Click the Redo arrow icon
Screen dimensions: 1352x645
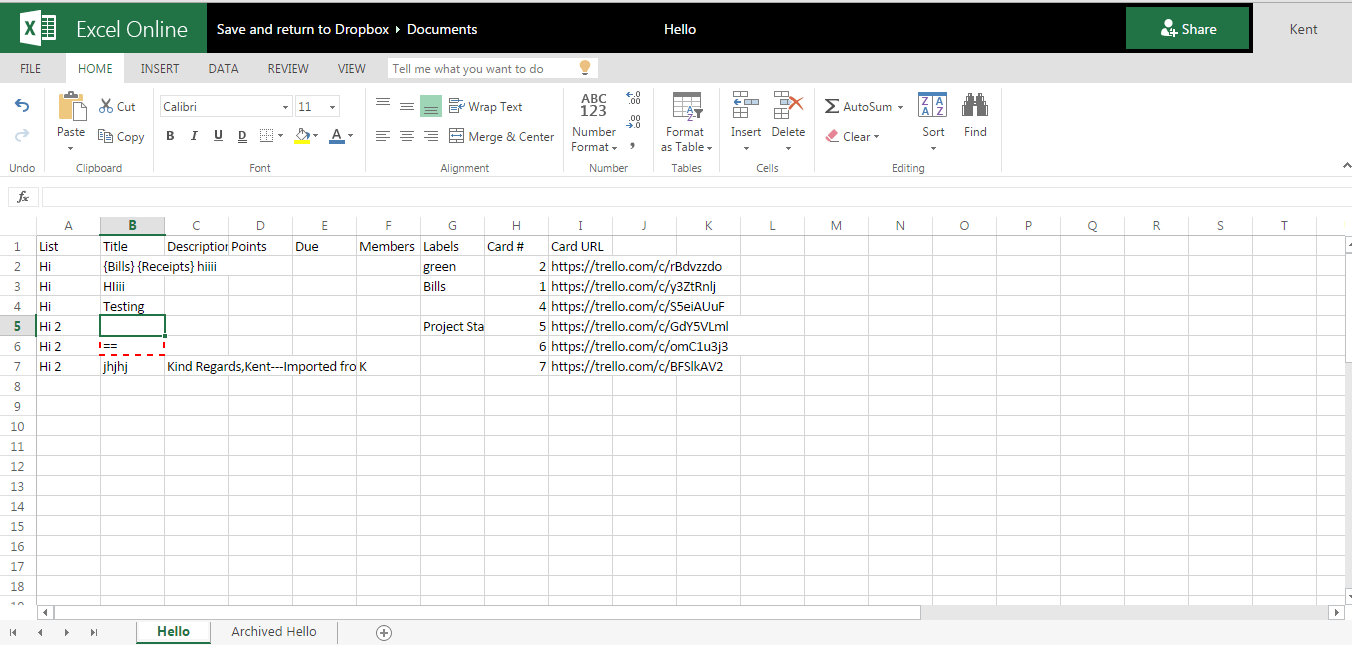point(22,135)
